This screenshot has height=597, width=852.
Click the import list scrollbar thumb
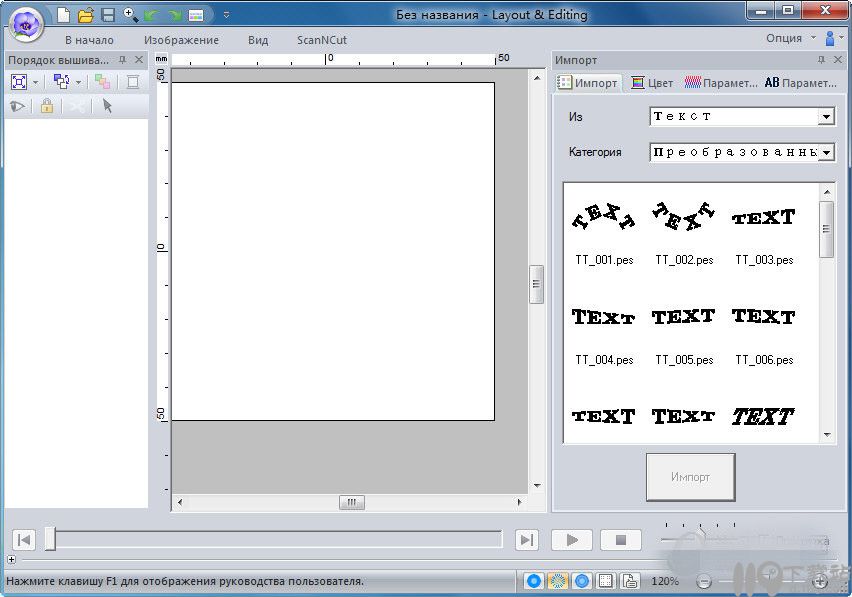pos(826,229)
